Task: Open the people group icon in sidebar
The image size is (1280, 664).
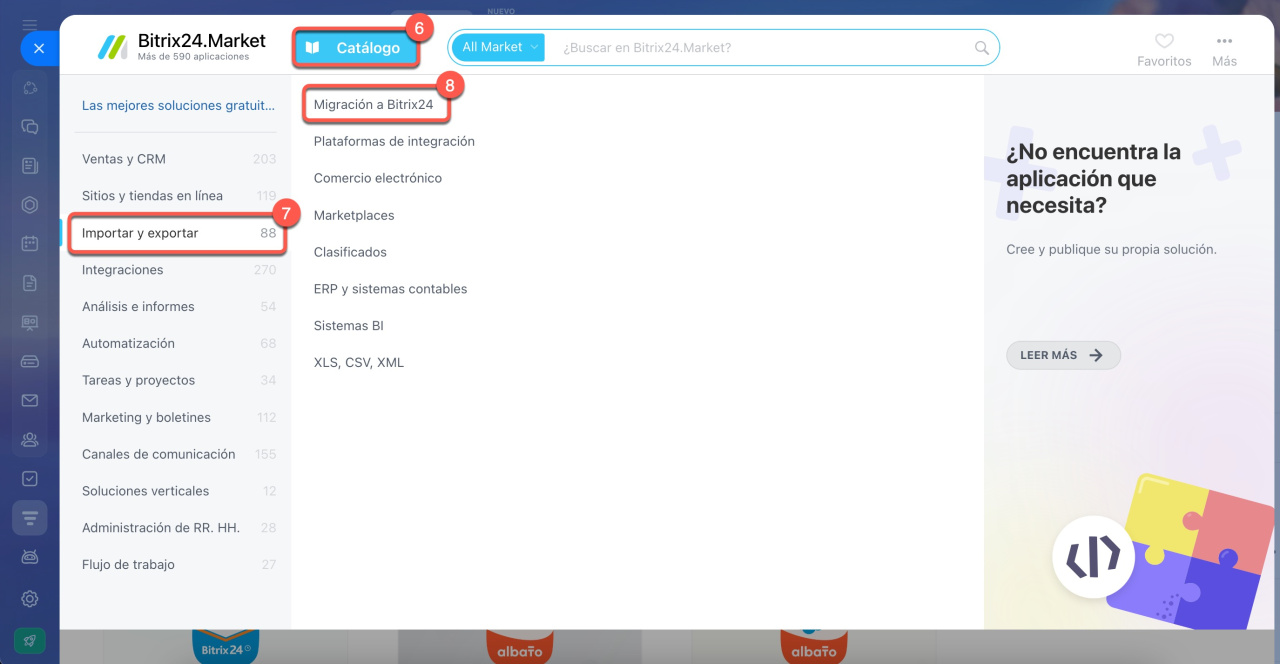Action: click(x=30, y=439)
